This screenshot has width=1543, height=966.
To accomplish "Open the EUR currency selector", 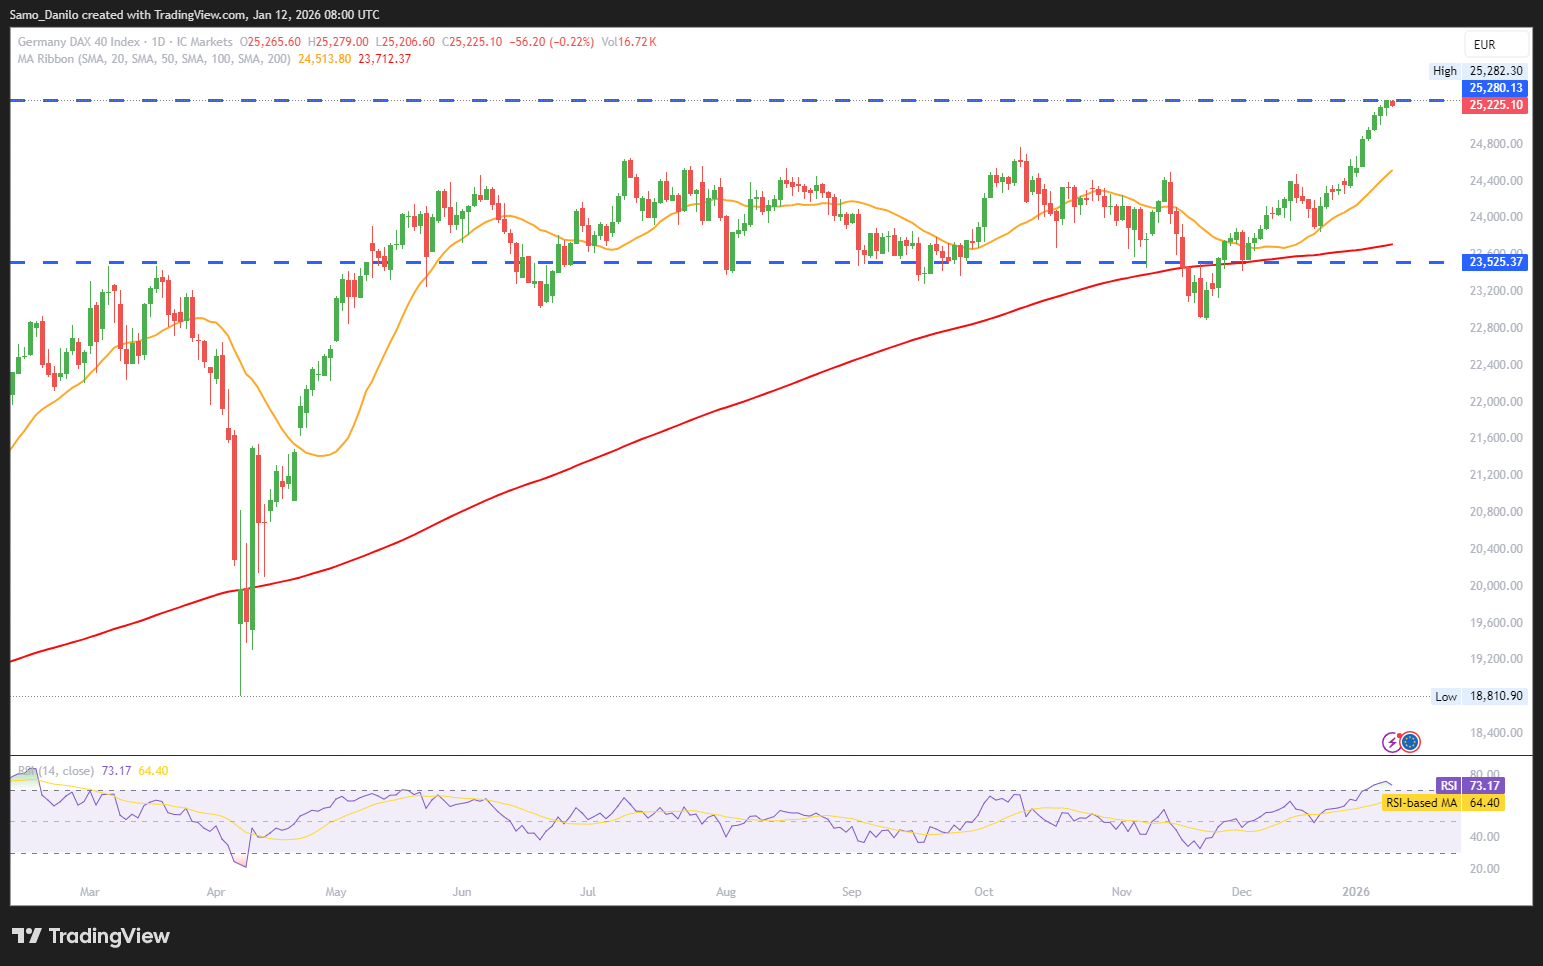I will click(1485, 44).
